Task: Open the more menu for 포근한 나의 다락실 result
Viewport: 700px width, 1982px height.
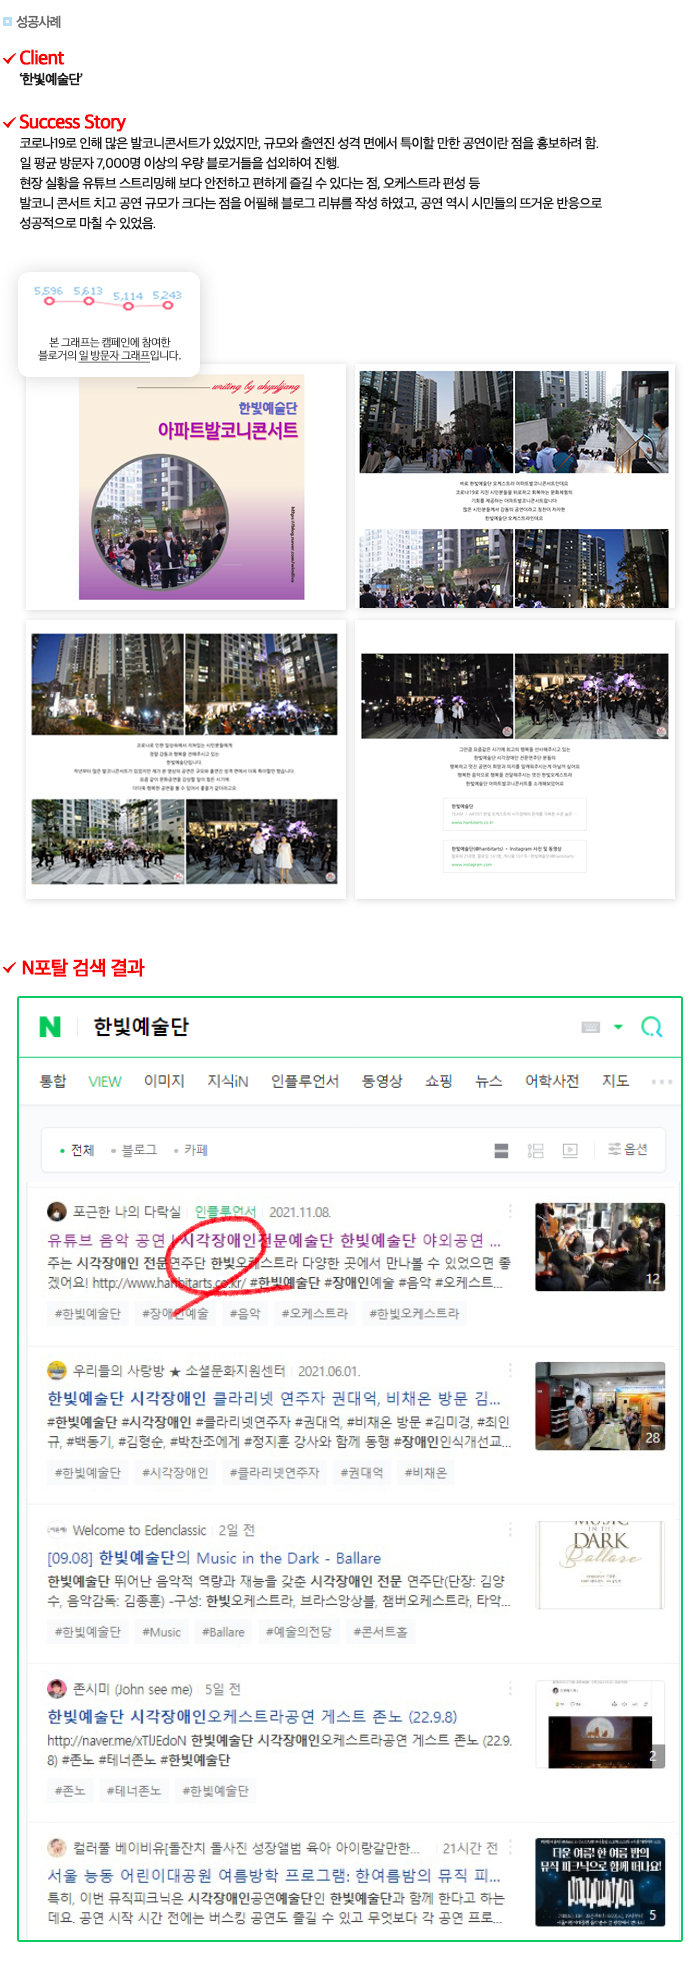Action: [x=510, y=1211]
